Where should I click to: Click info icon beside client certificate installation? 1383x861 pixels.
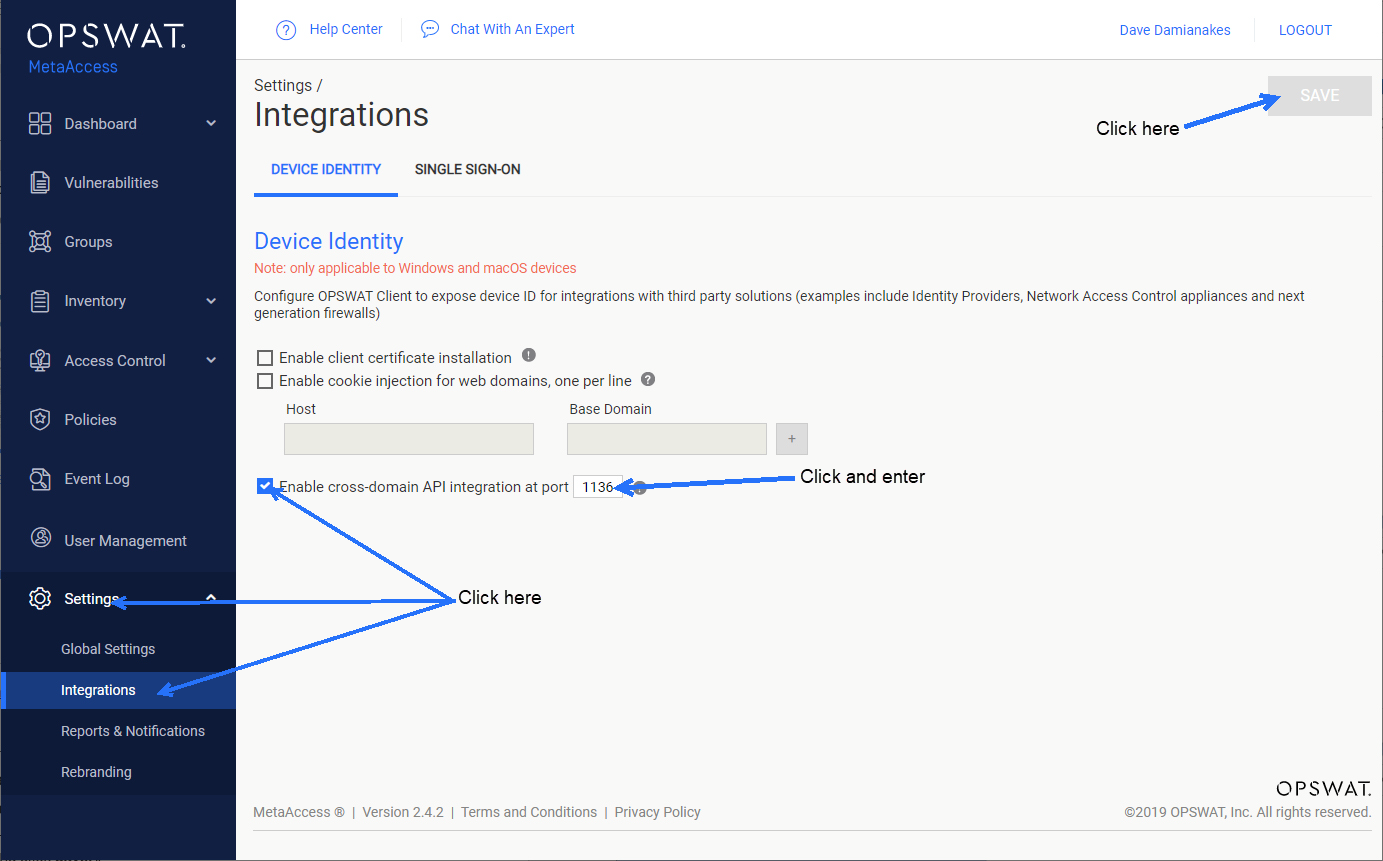(529, 355)
